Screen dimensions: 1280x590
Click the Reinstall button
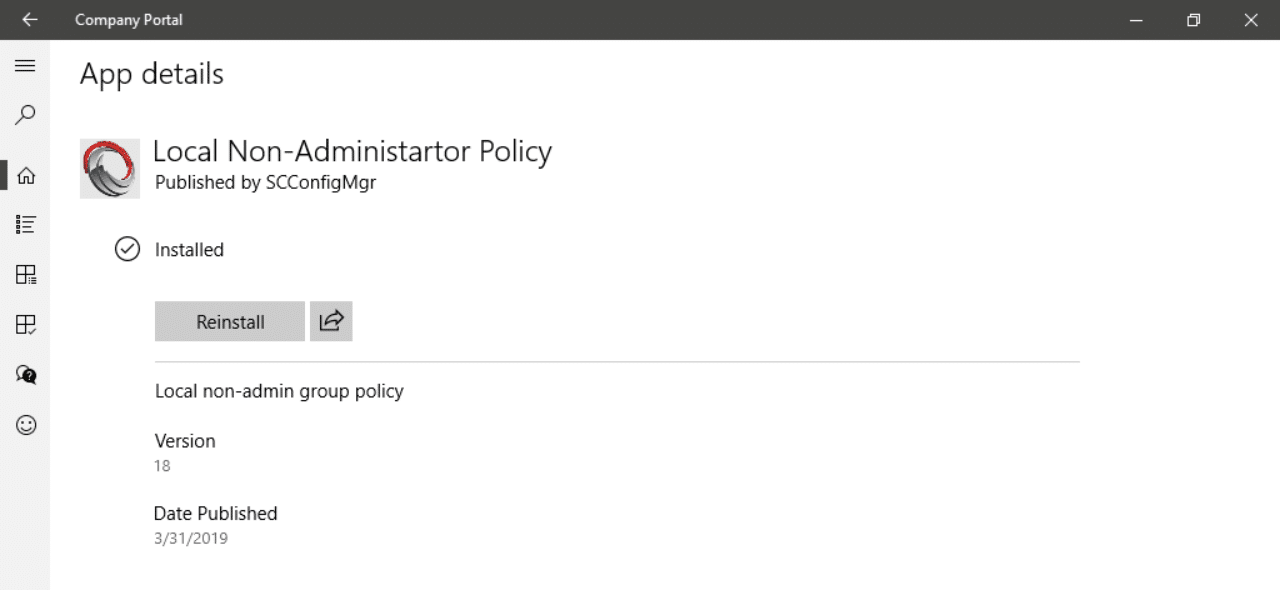coord(230,322)
